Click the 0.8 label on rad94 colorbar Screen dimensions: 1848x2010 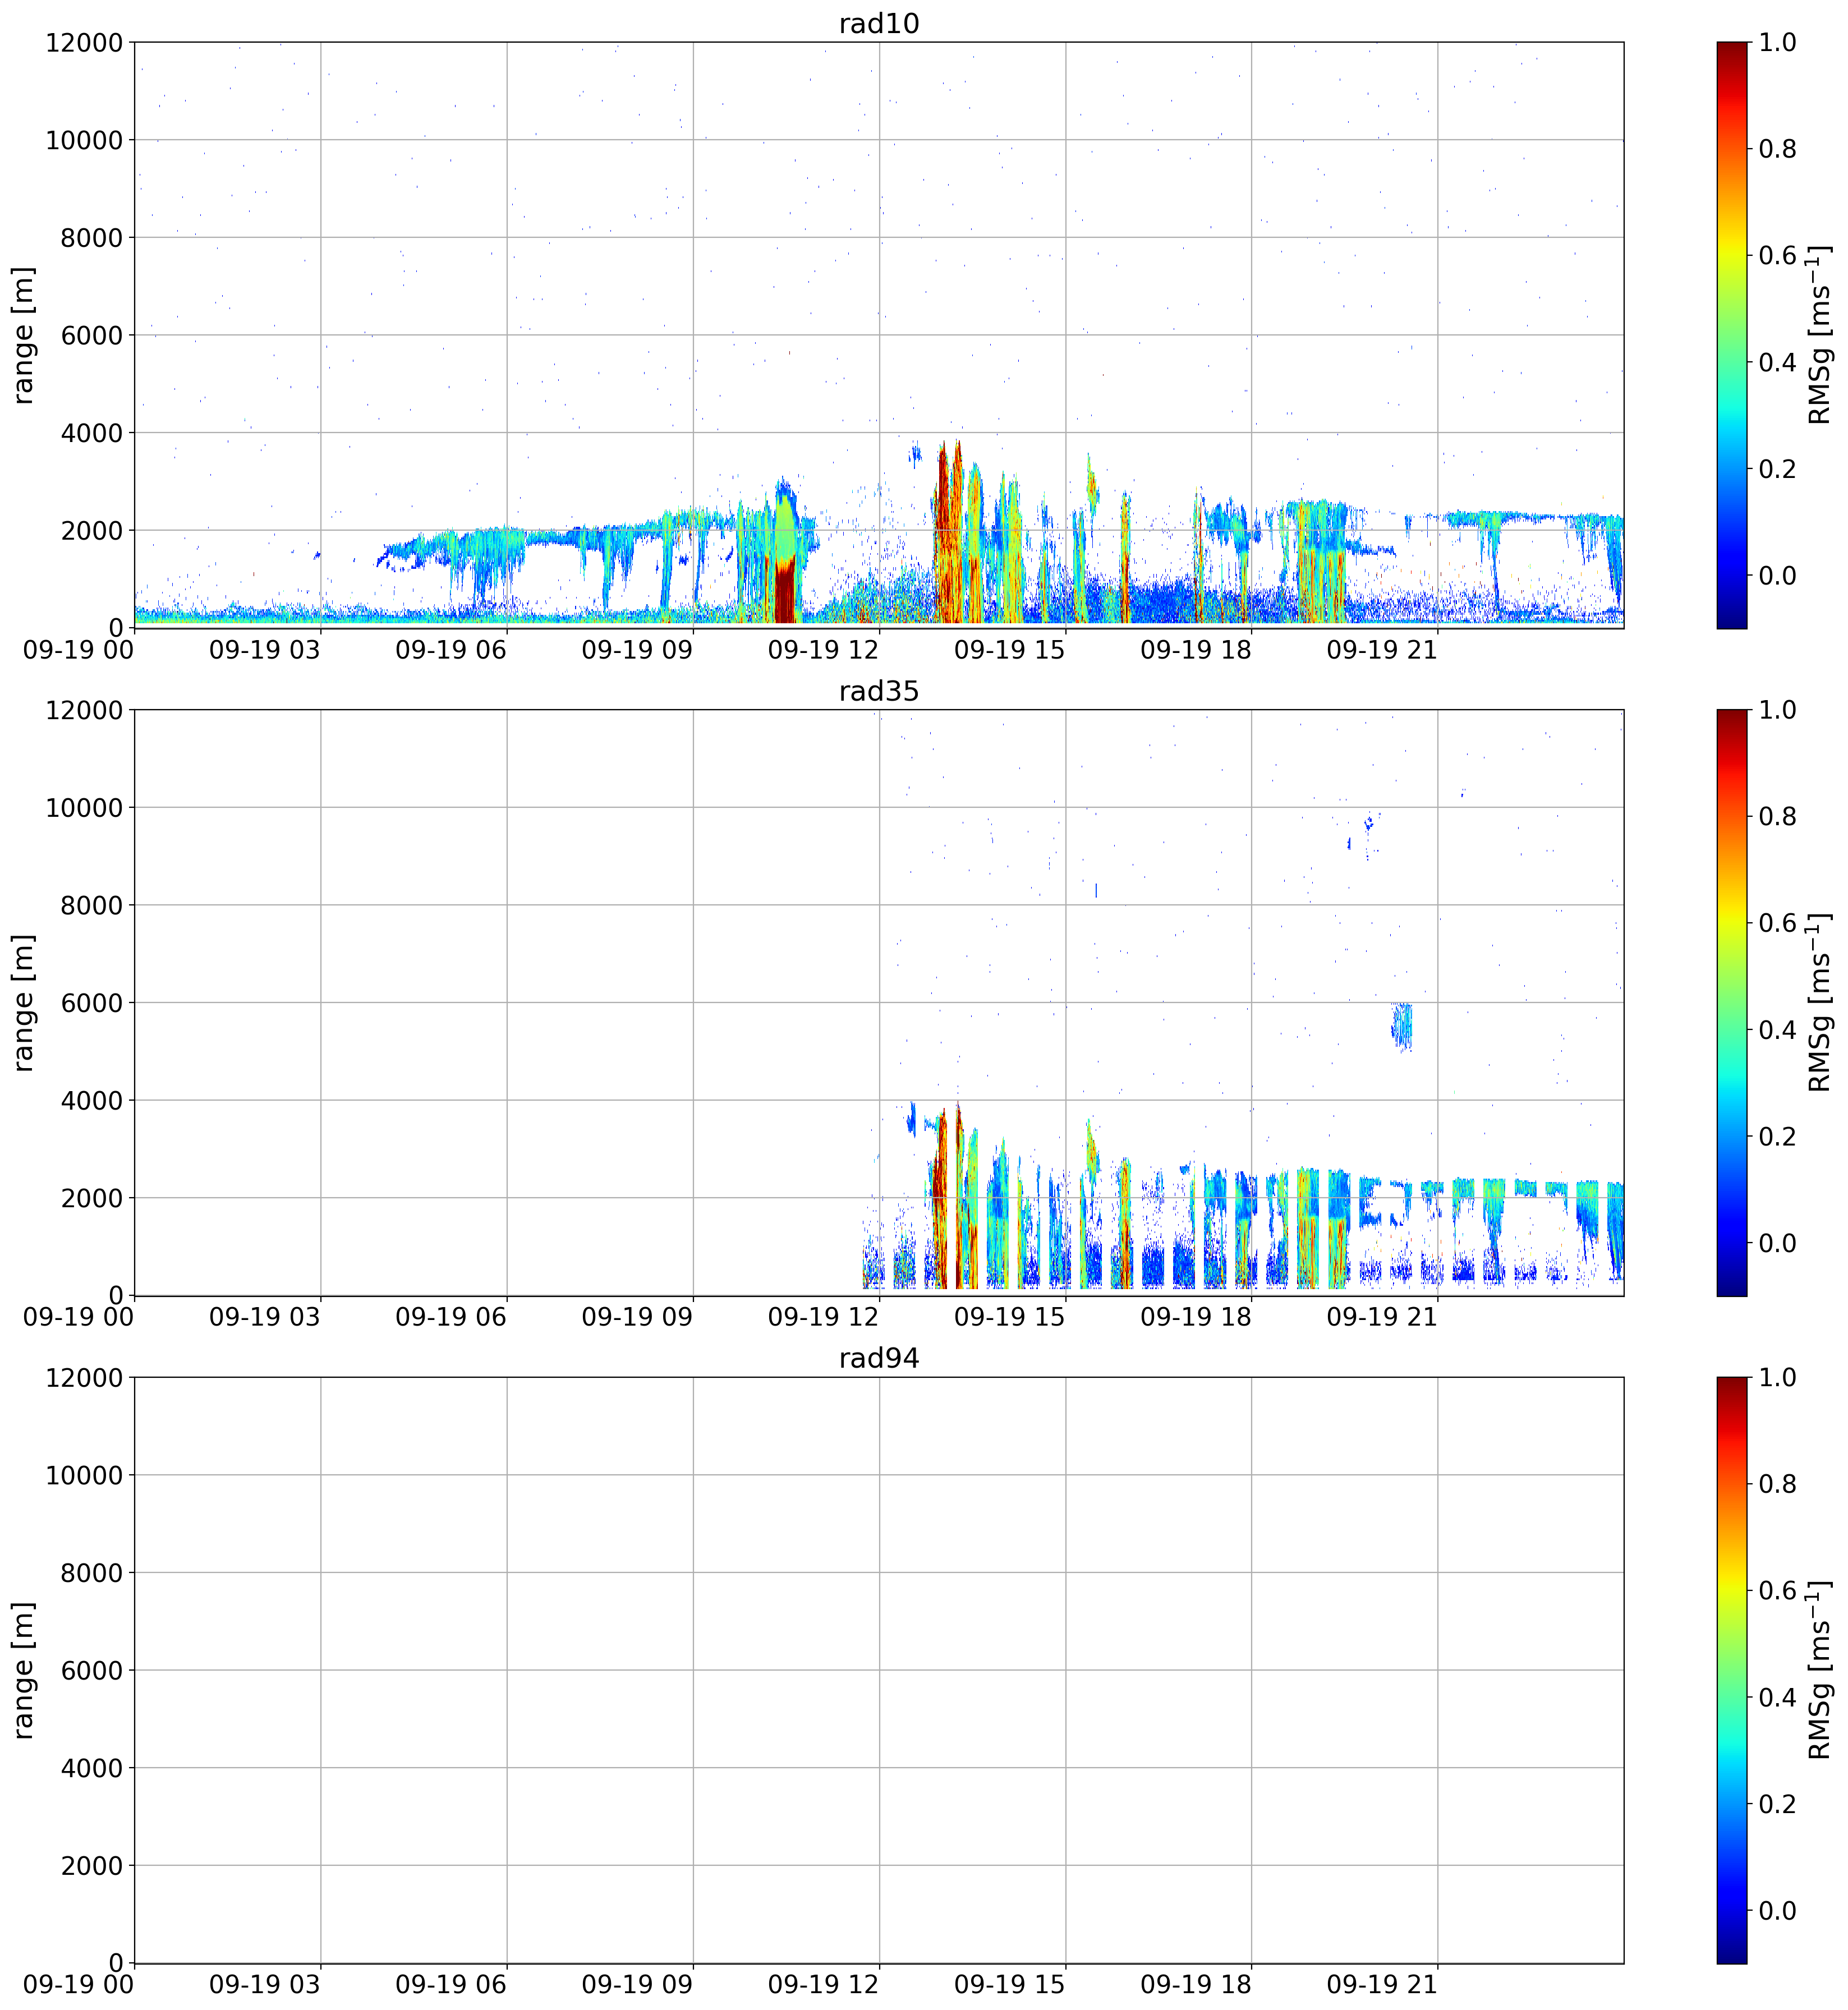coord(1778,1484)
